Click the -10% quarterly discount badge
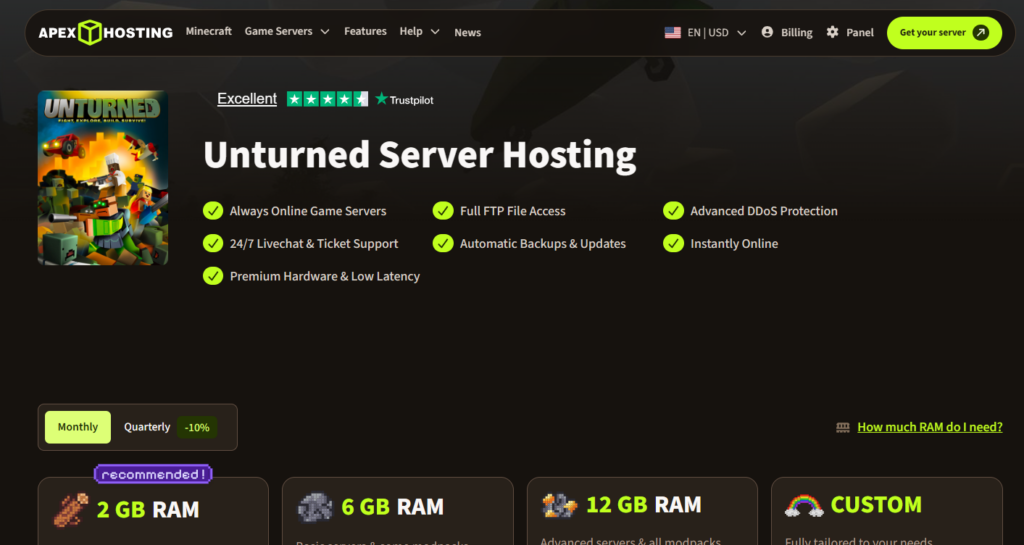This screenshot has height=545, width=1024. tap(197, 428)
